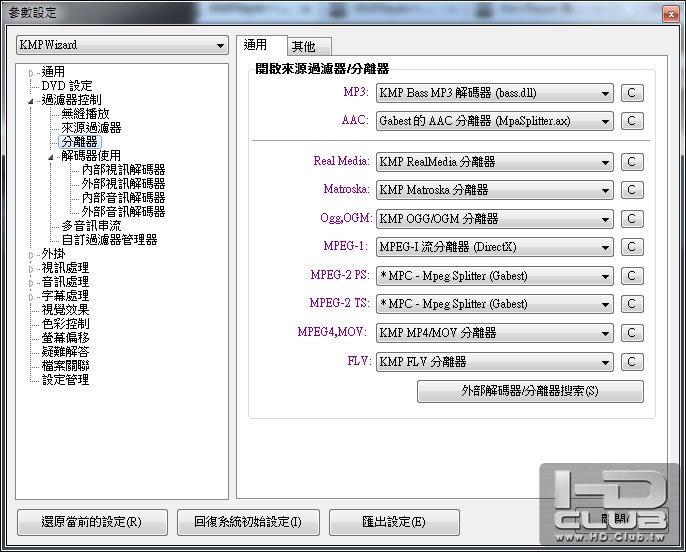Viewport: 686px width, 552px height.
Task: Click the C button for MPEG-2 TS
Action: coord(632,304)
